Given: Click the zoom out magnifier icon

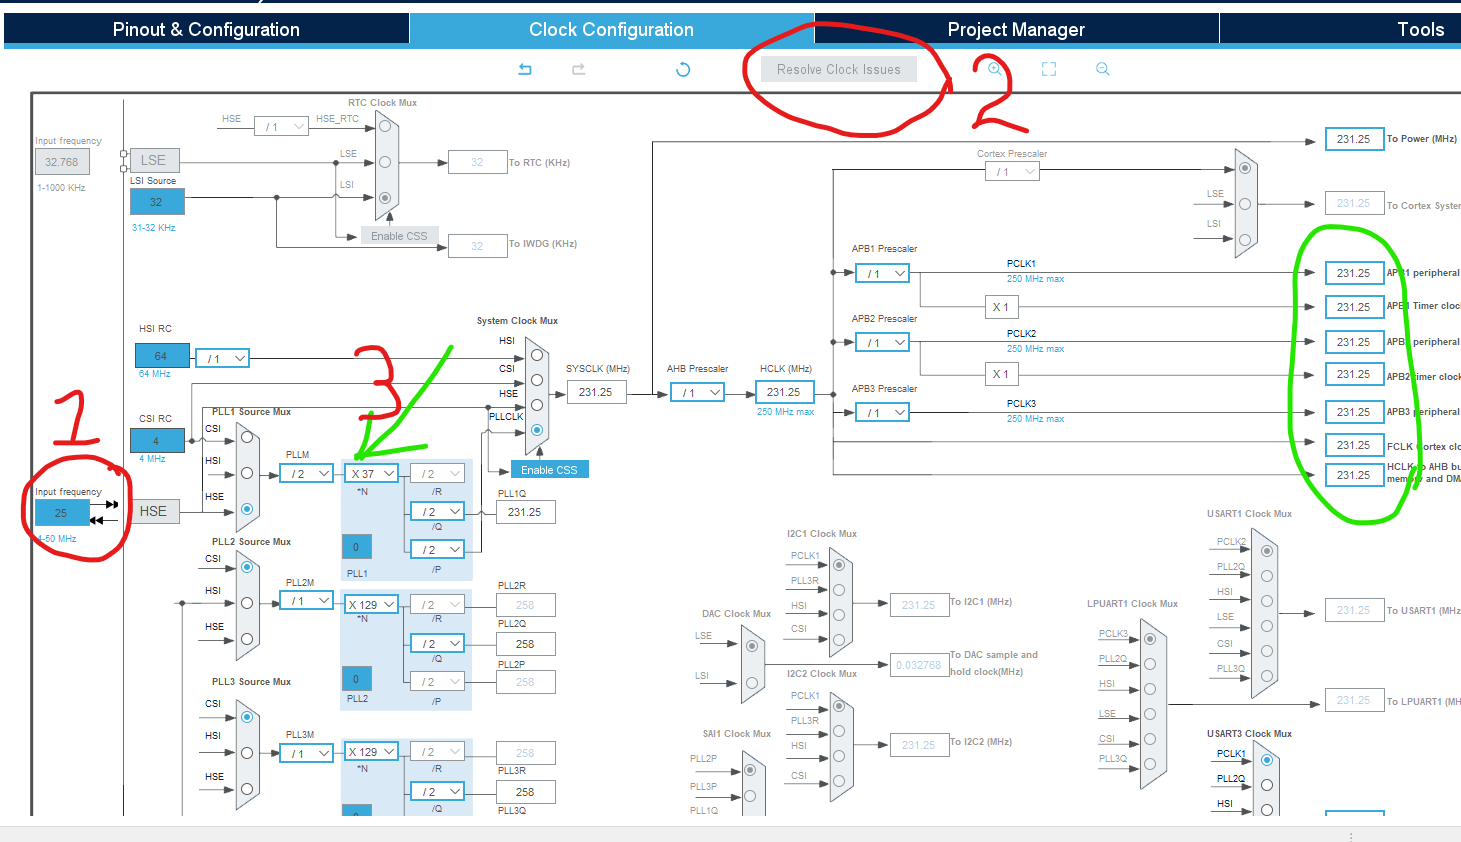Looking at the screenshot, I should tap(1102, 69).
